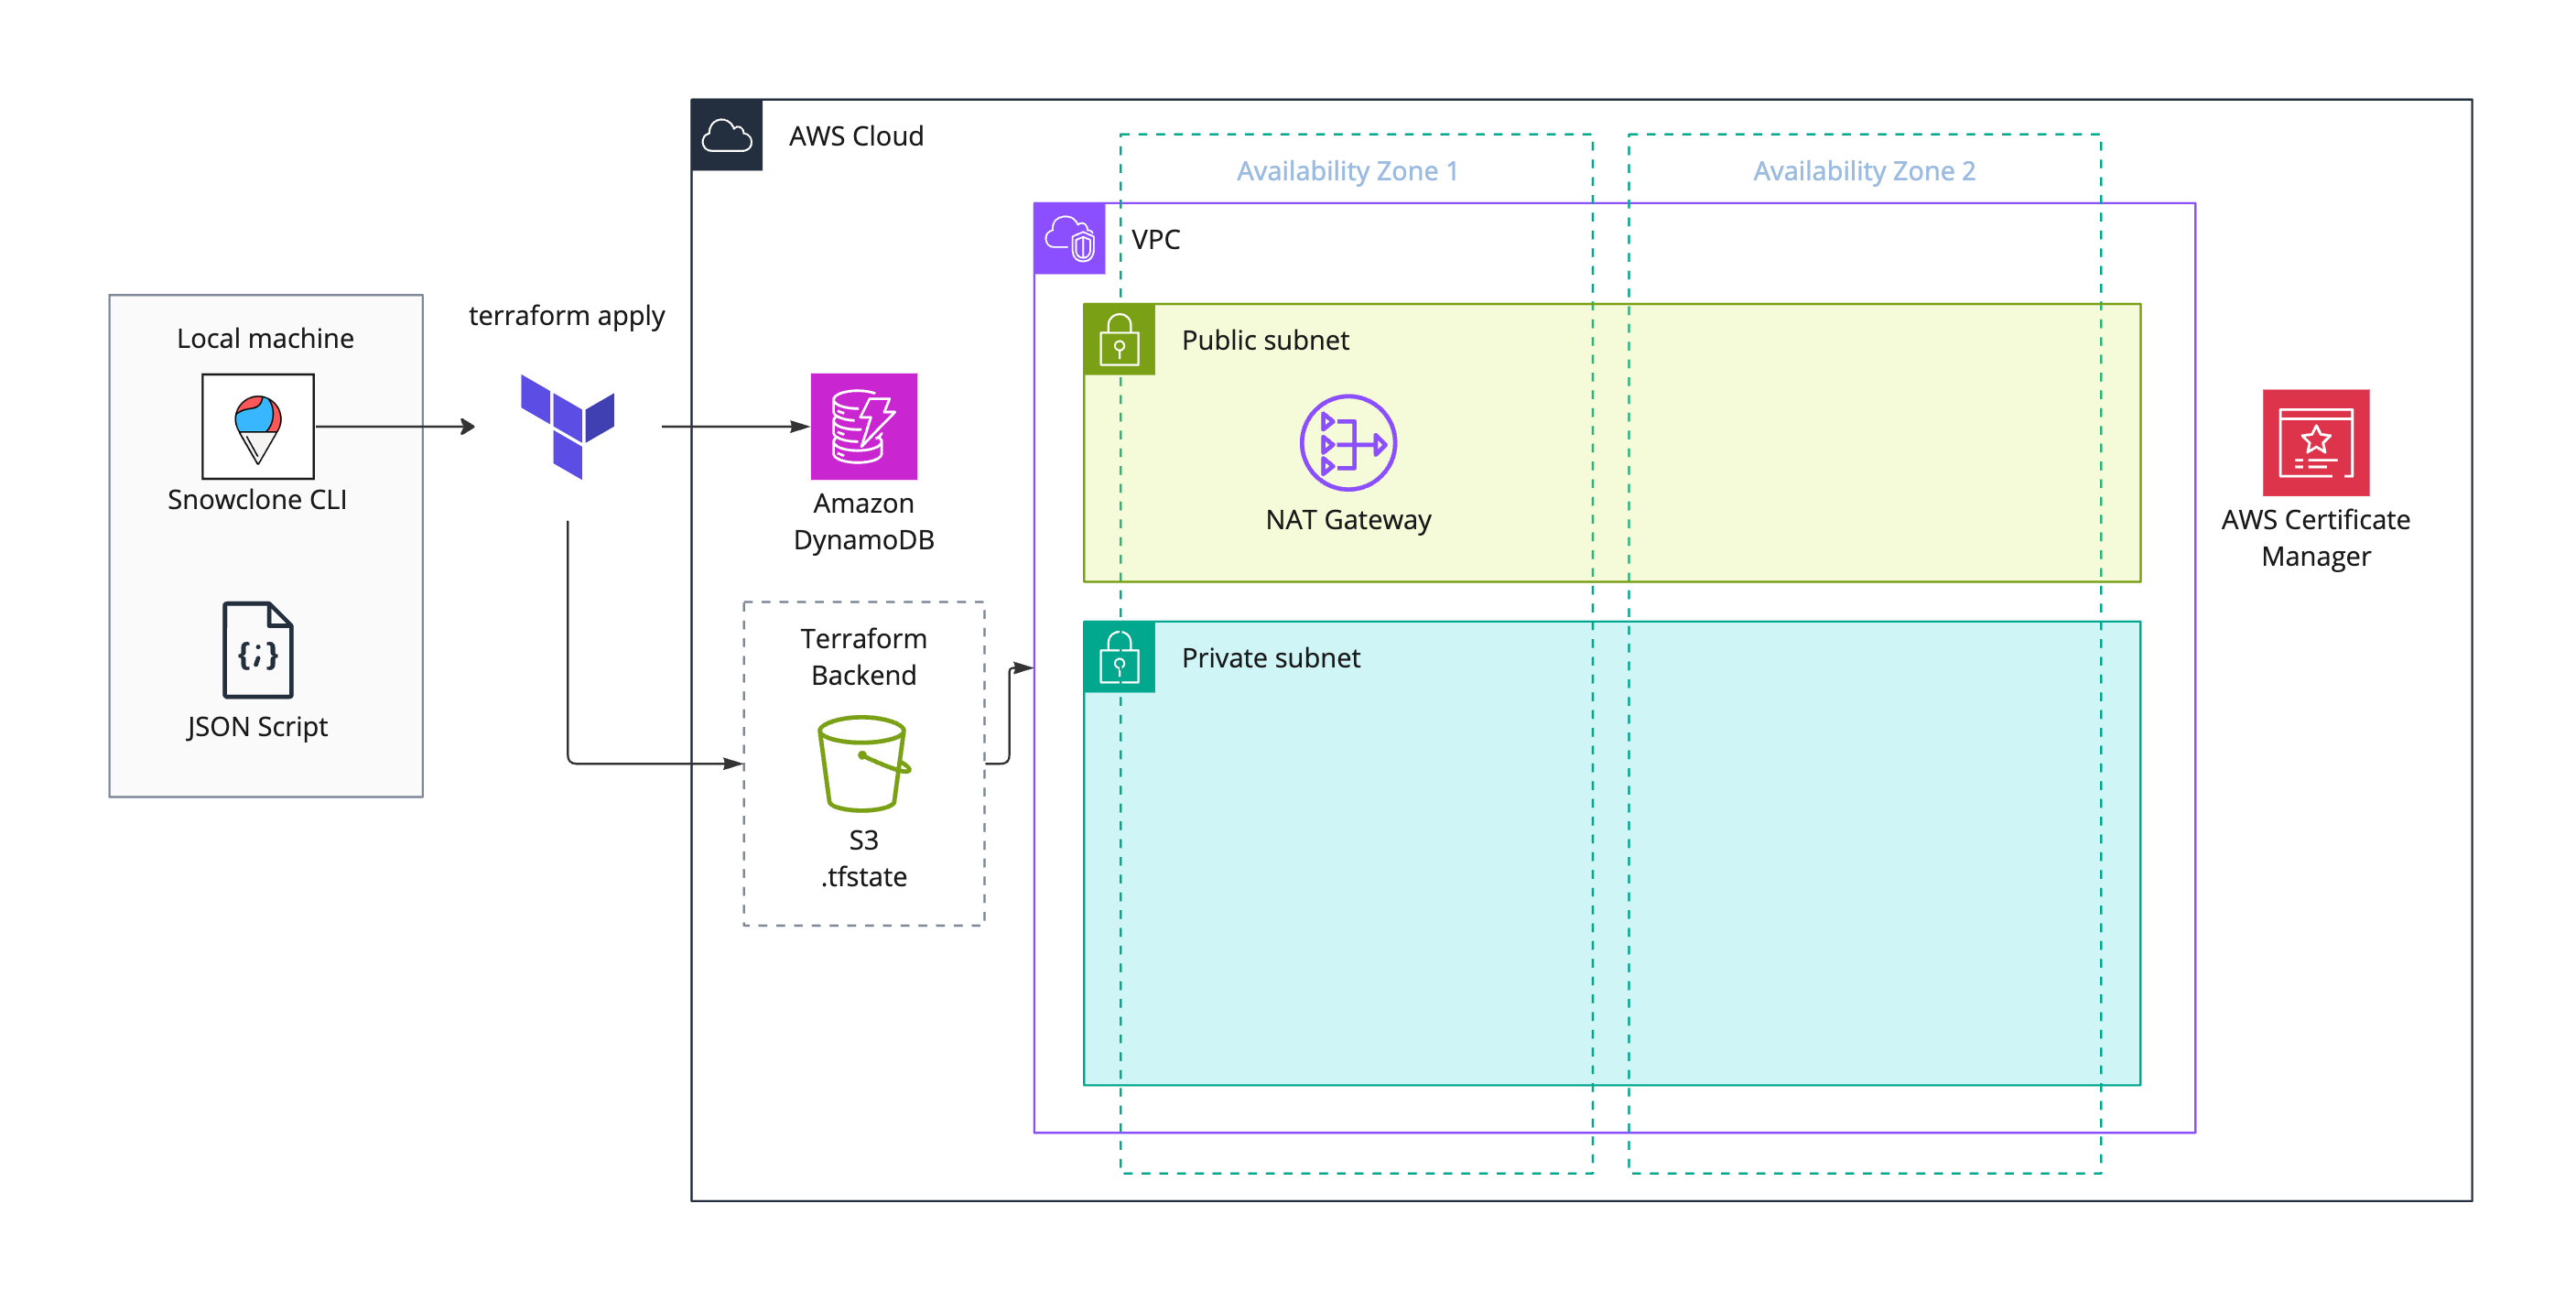The height and width of the screenshot is (1301, 2576).
Task: Click the S3 bucket icon
Action: click(864, 763)
